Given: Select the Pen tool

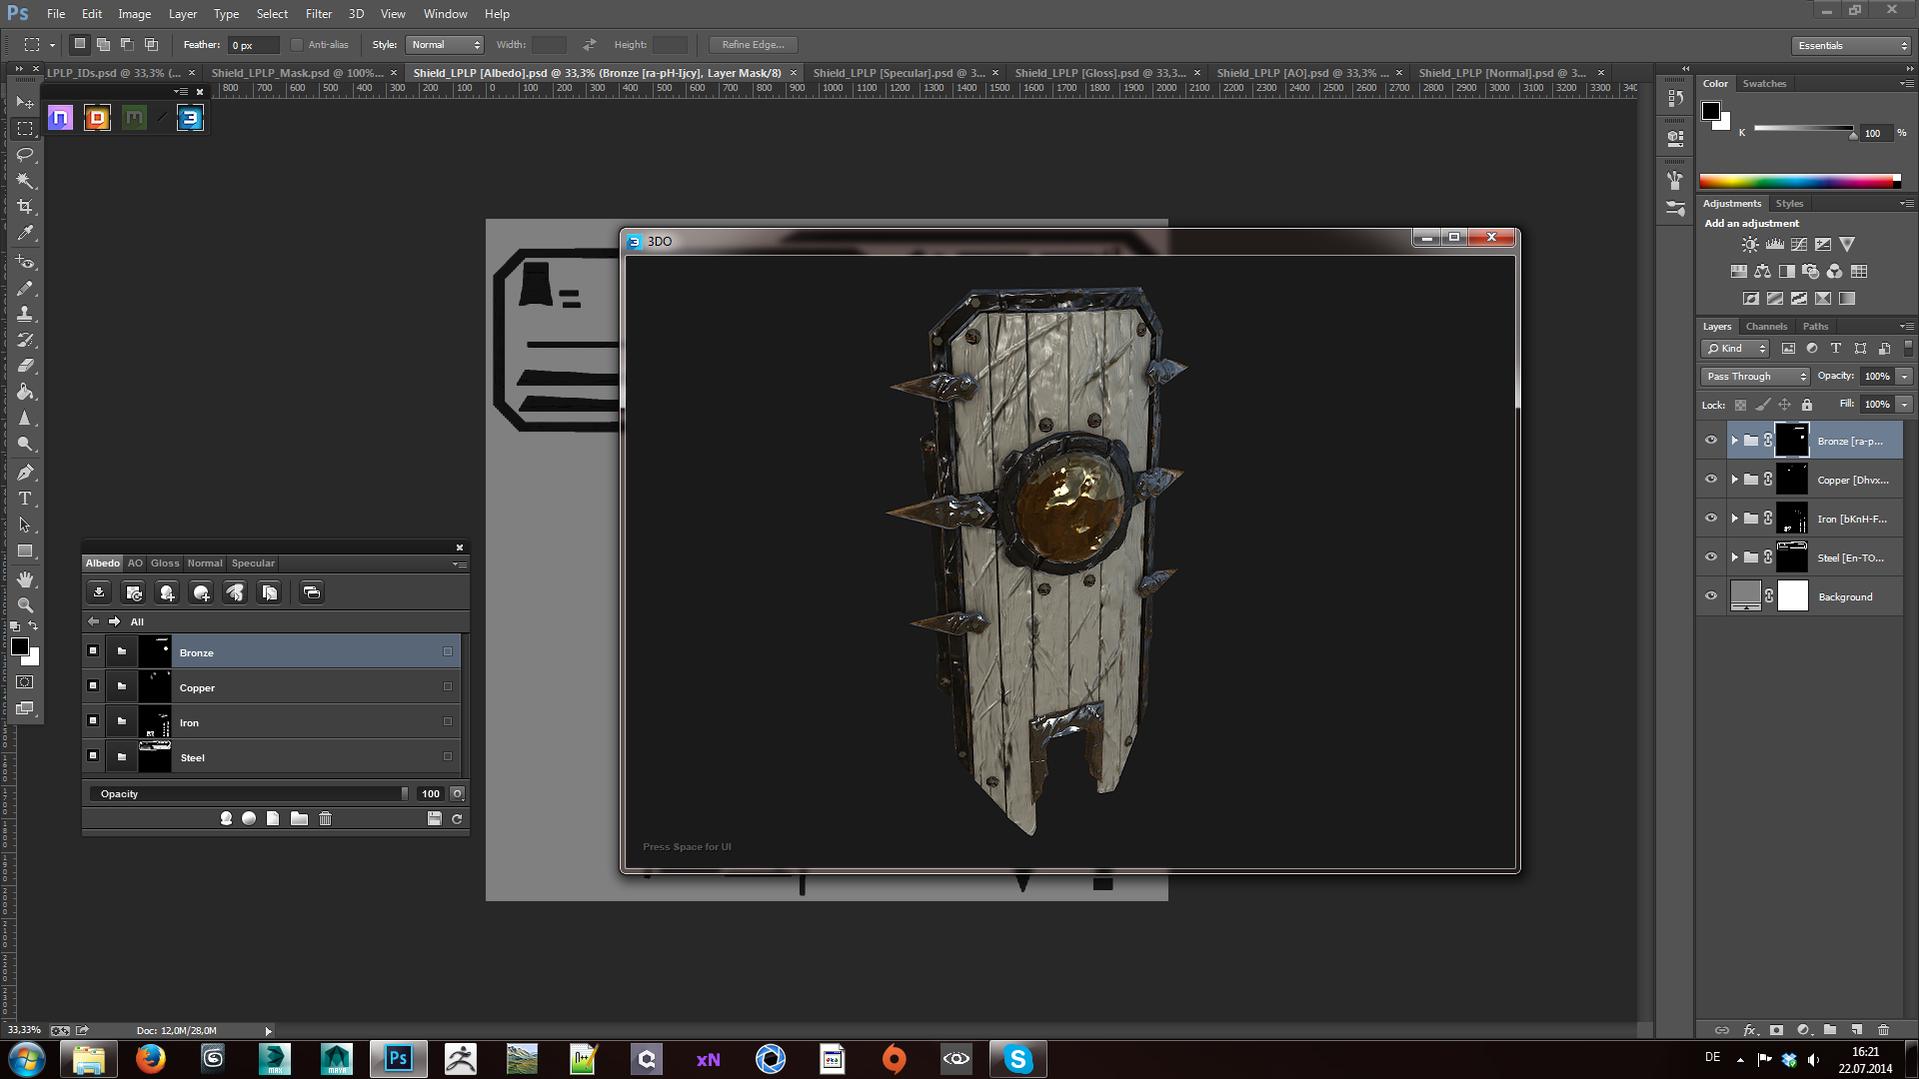Looking at the screenshot, I should click(x=26, y=472).
